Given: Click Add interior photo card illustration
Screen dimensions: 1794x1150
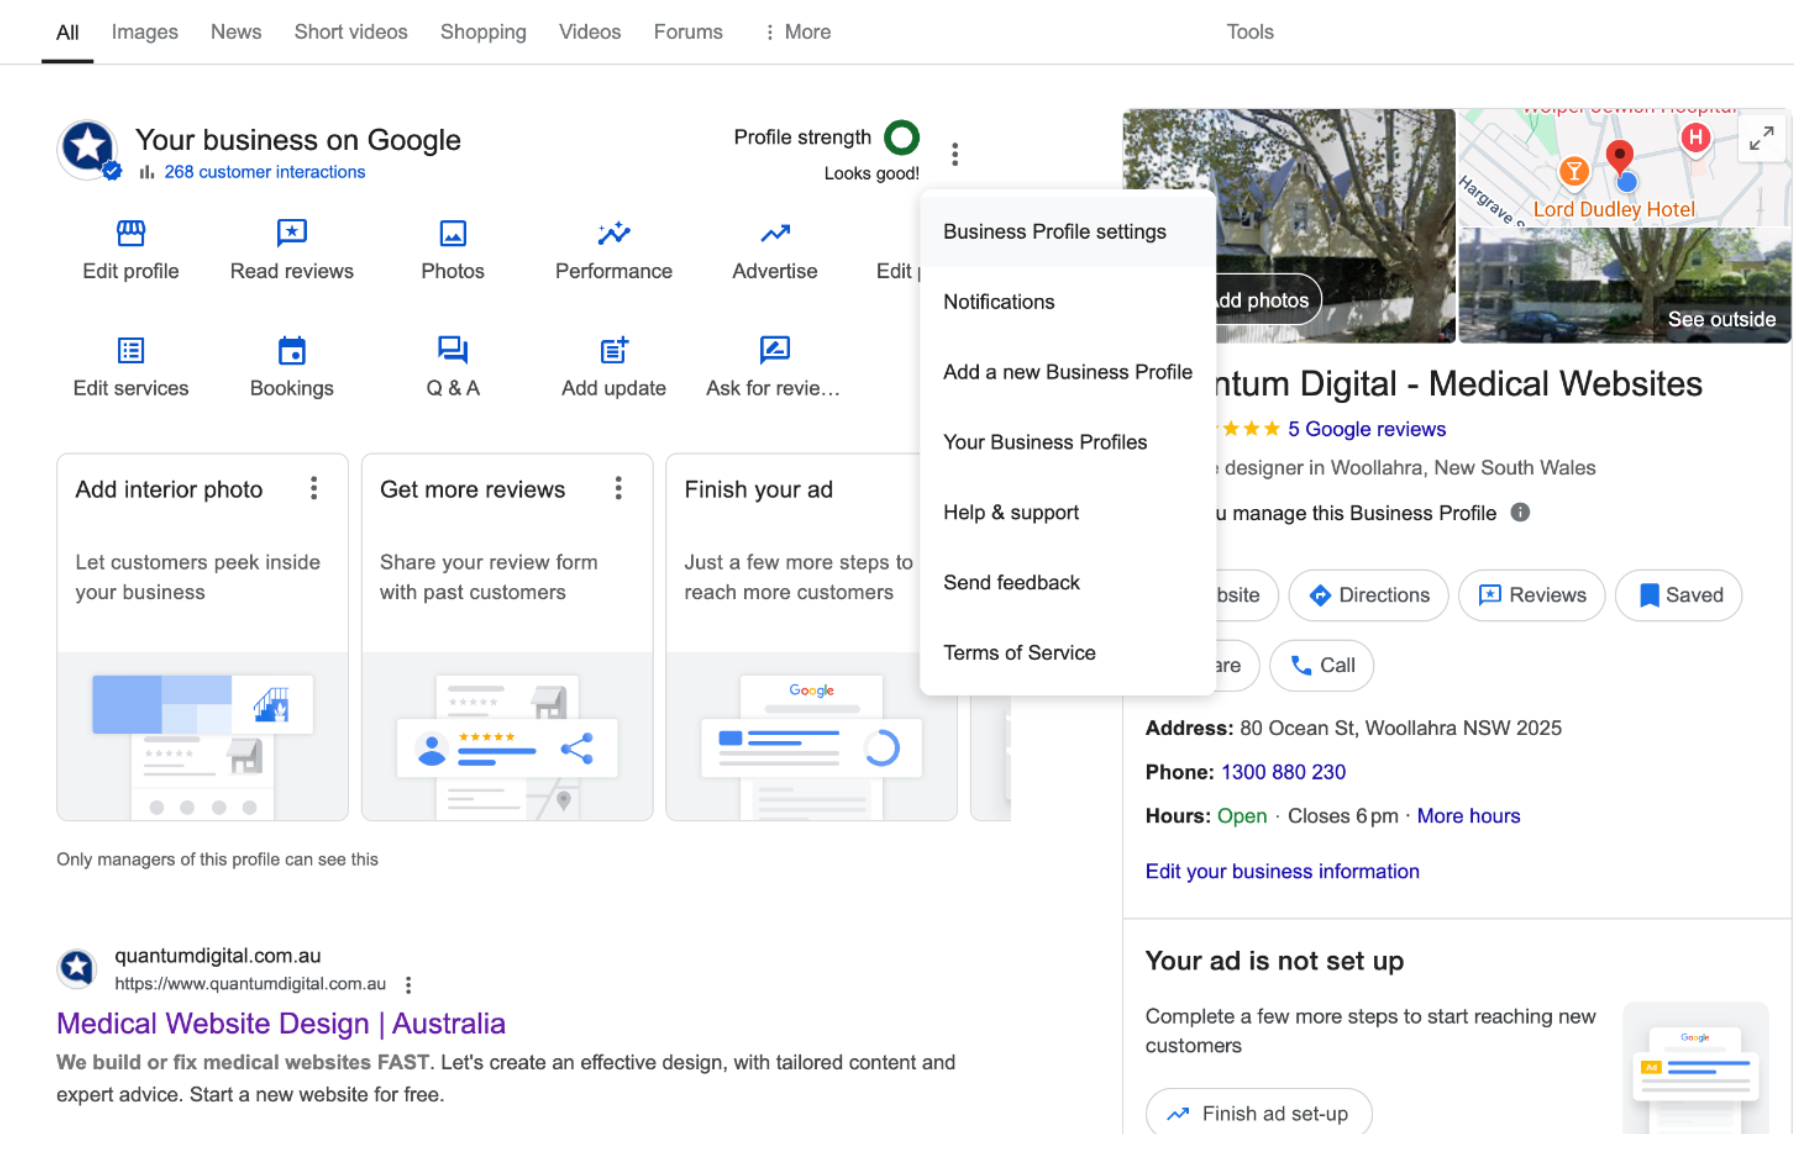Looking at the screenshot, I should pos(203,737).
